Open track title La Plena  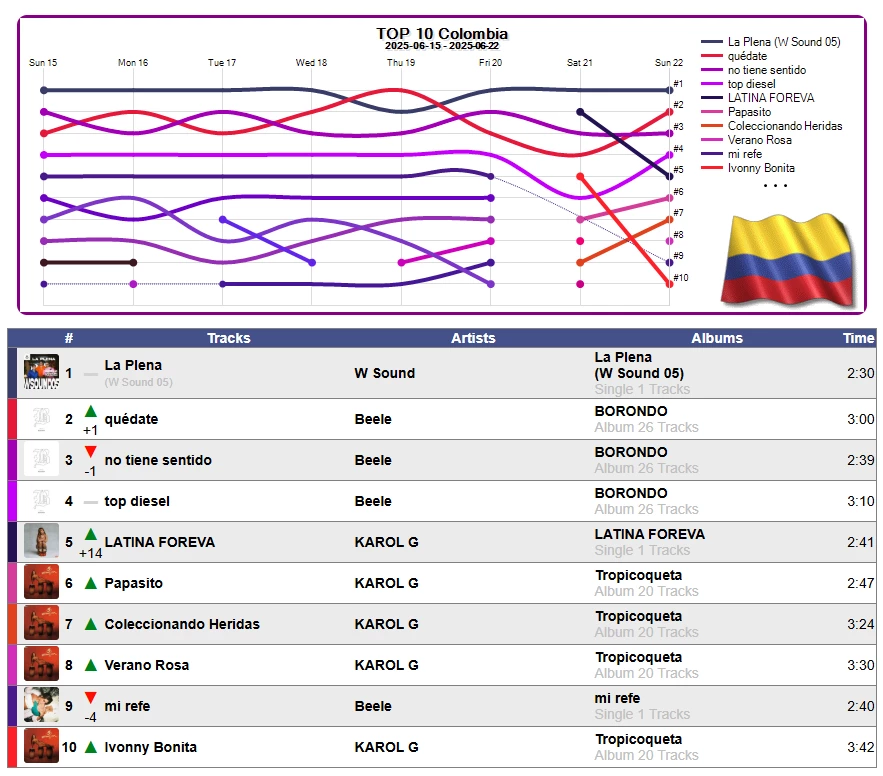click(x=133, y=365)
